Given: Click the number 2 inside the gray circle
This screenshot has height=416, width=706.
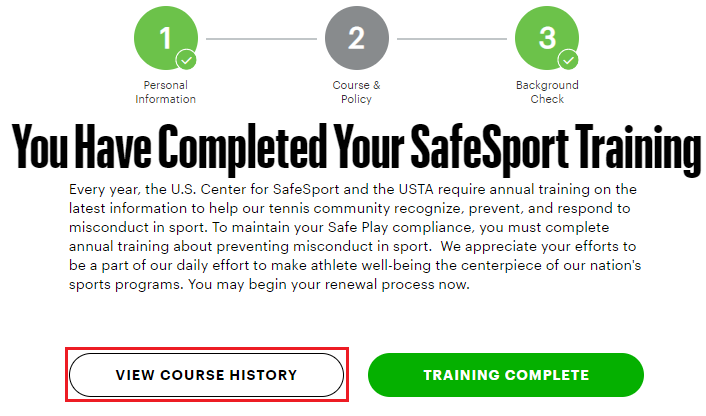Looking at the screenshot, I should 357,38.
